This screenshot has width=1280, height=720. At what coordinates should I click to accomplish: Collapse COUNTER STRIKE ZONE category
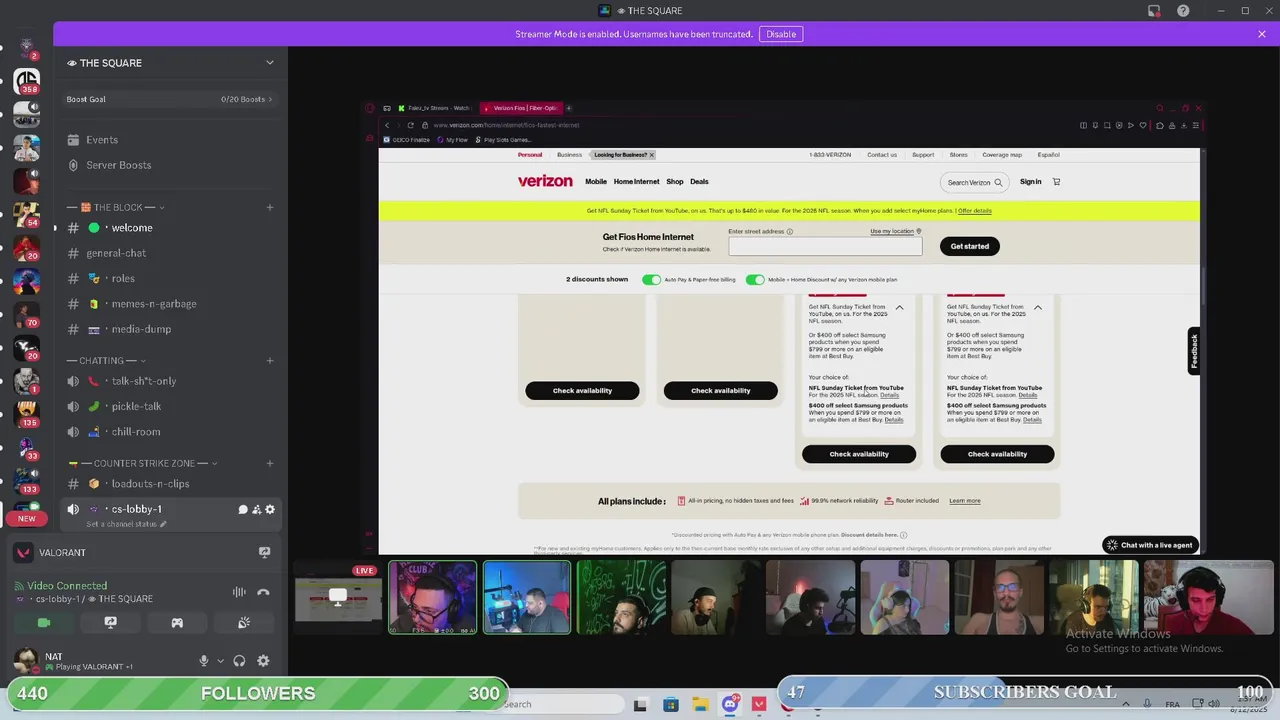click(143, 463)
